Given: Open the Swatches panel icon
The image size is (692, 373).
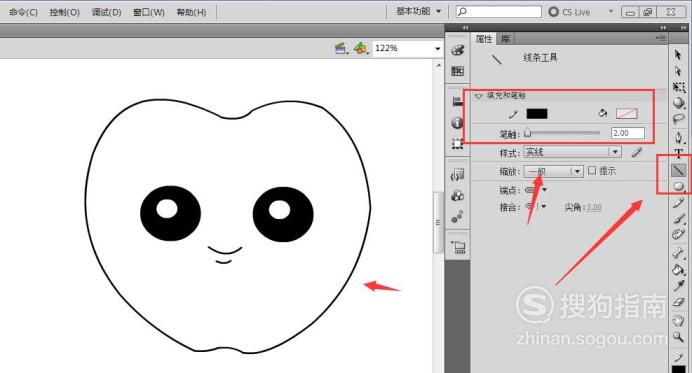Looking at the screenshot, I should coord(458,71).
